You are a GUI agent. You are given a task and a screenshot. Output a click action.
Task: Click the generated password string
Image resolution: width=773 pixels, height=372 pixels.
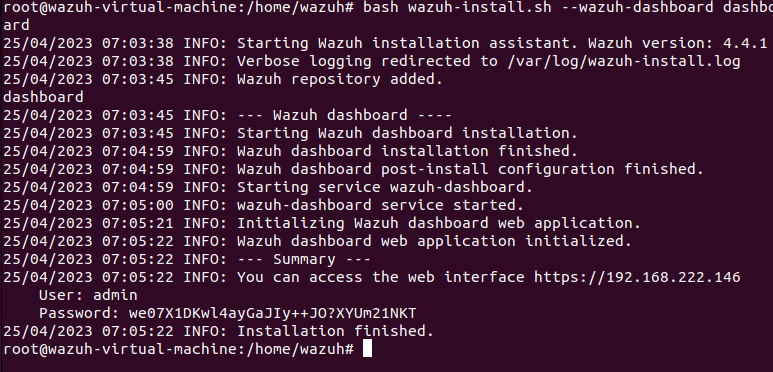273,313
